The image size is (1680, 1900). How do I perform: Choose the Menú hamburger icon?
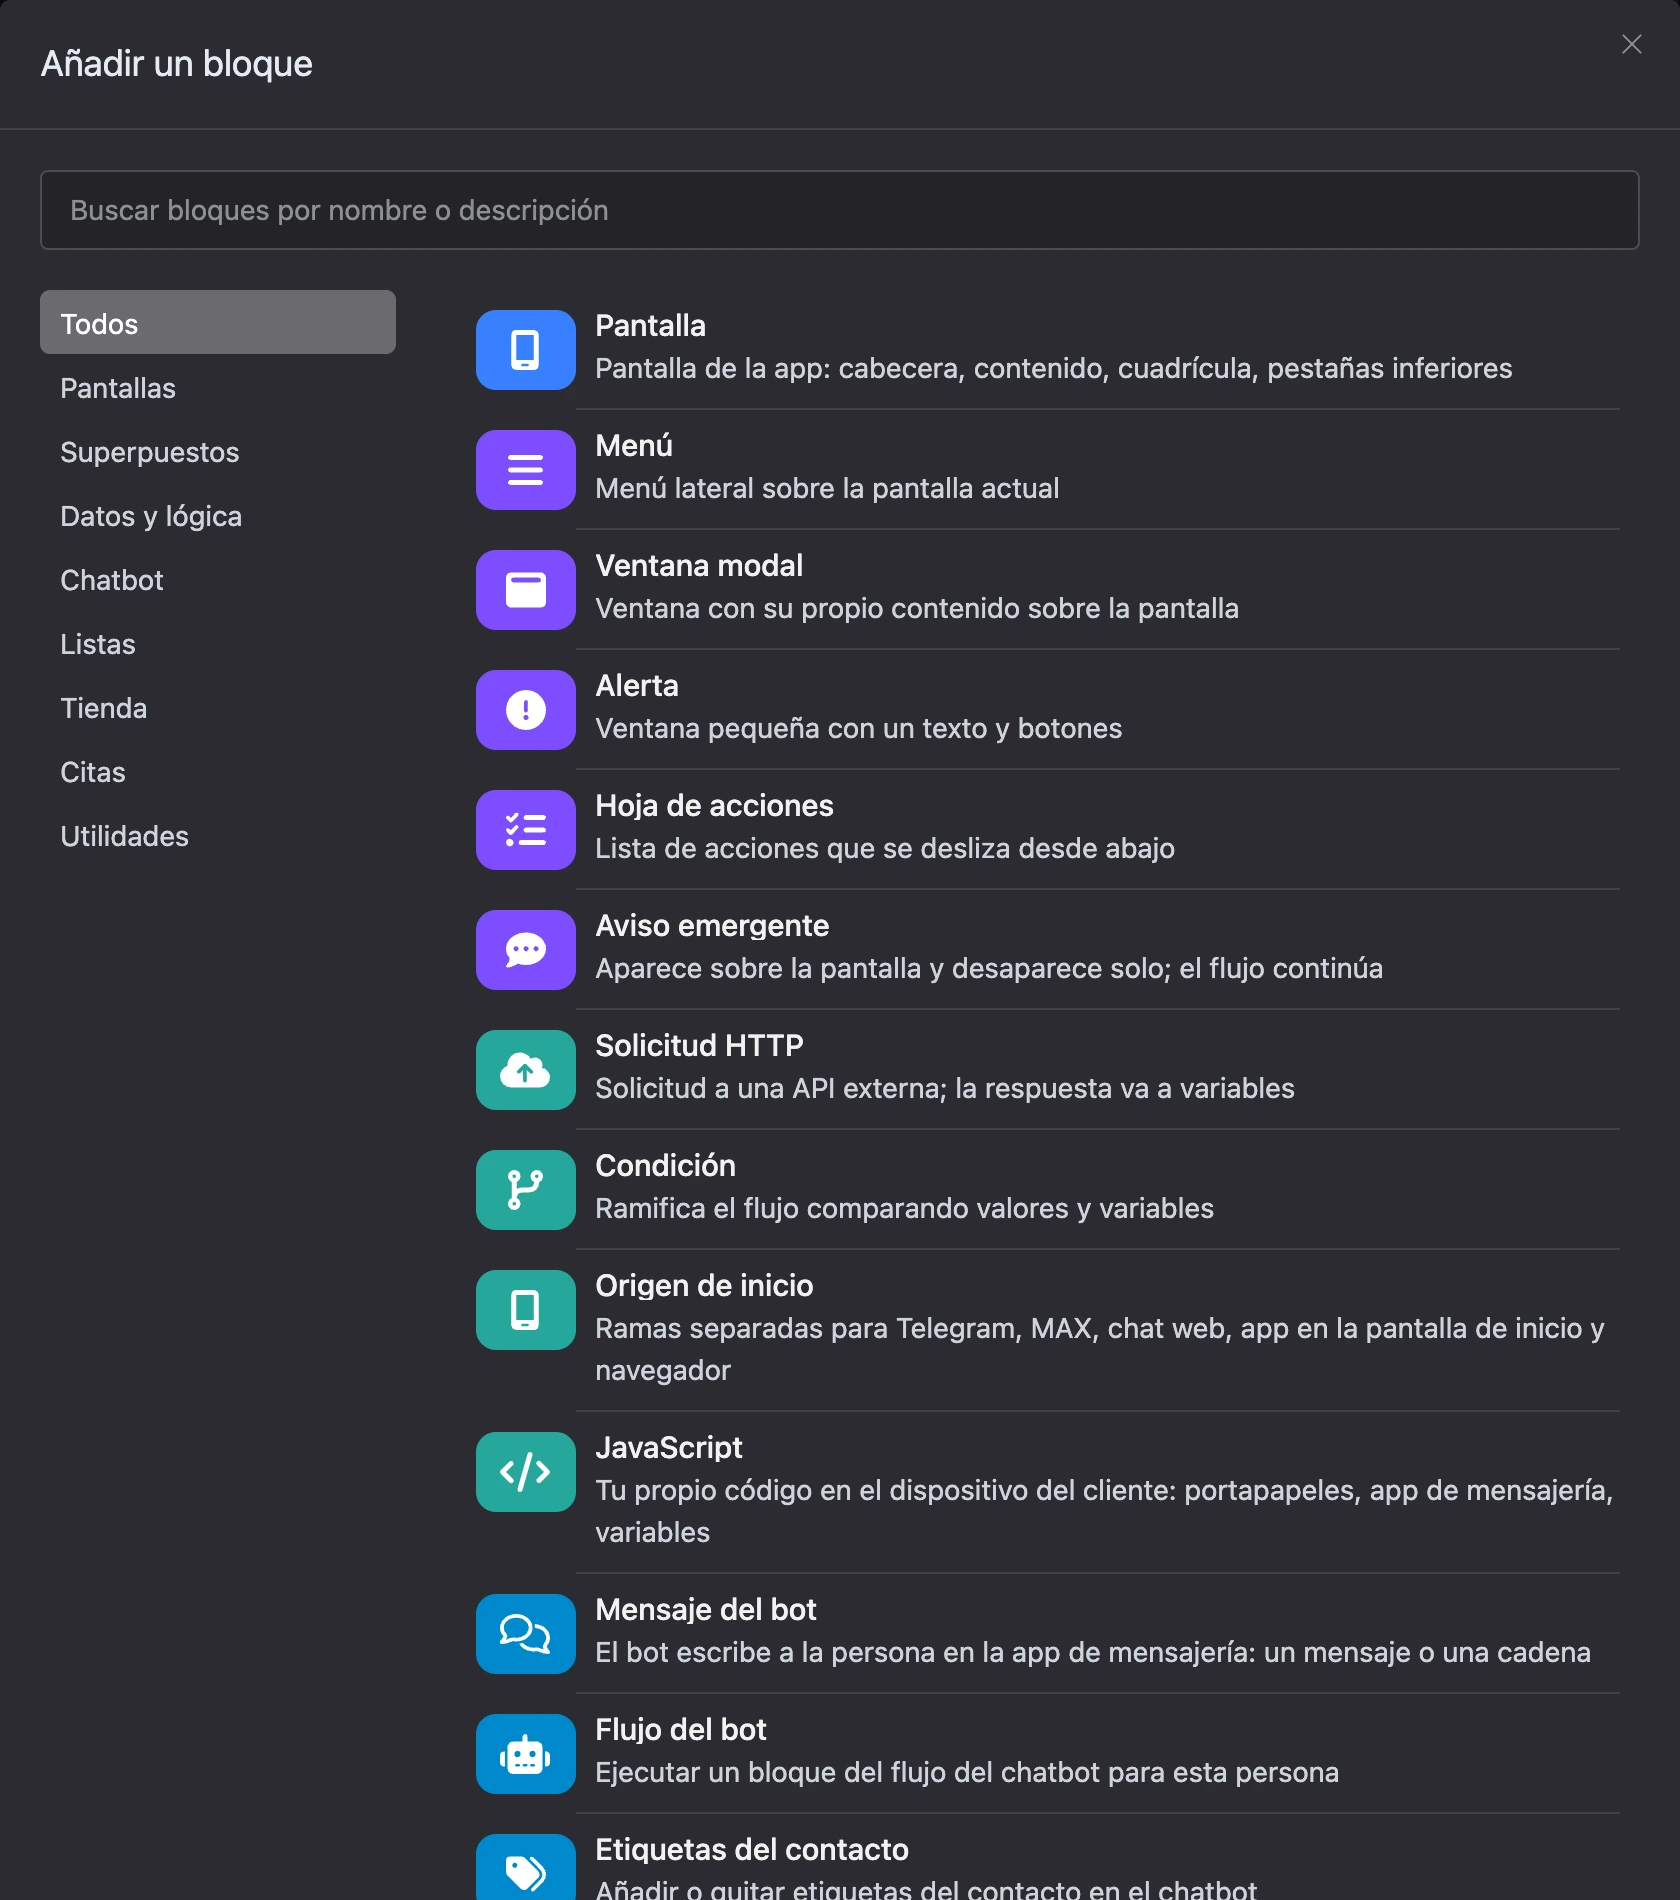525,470
